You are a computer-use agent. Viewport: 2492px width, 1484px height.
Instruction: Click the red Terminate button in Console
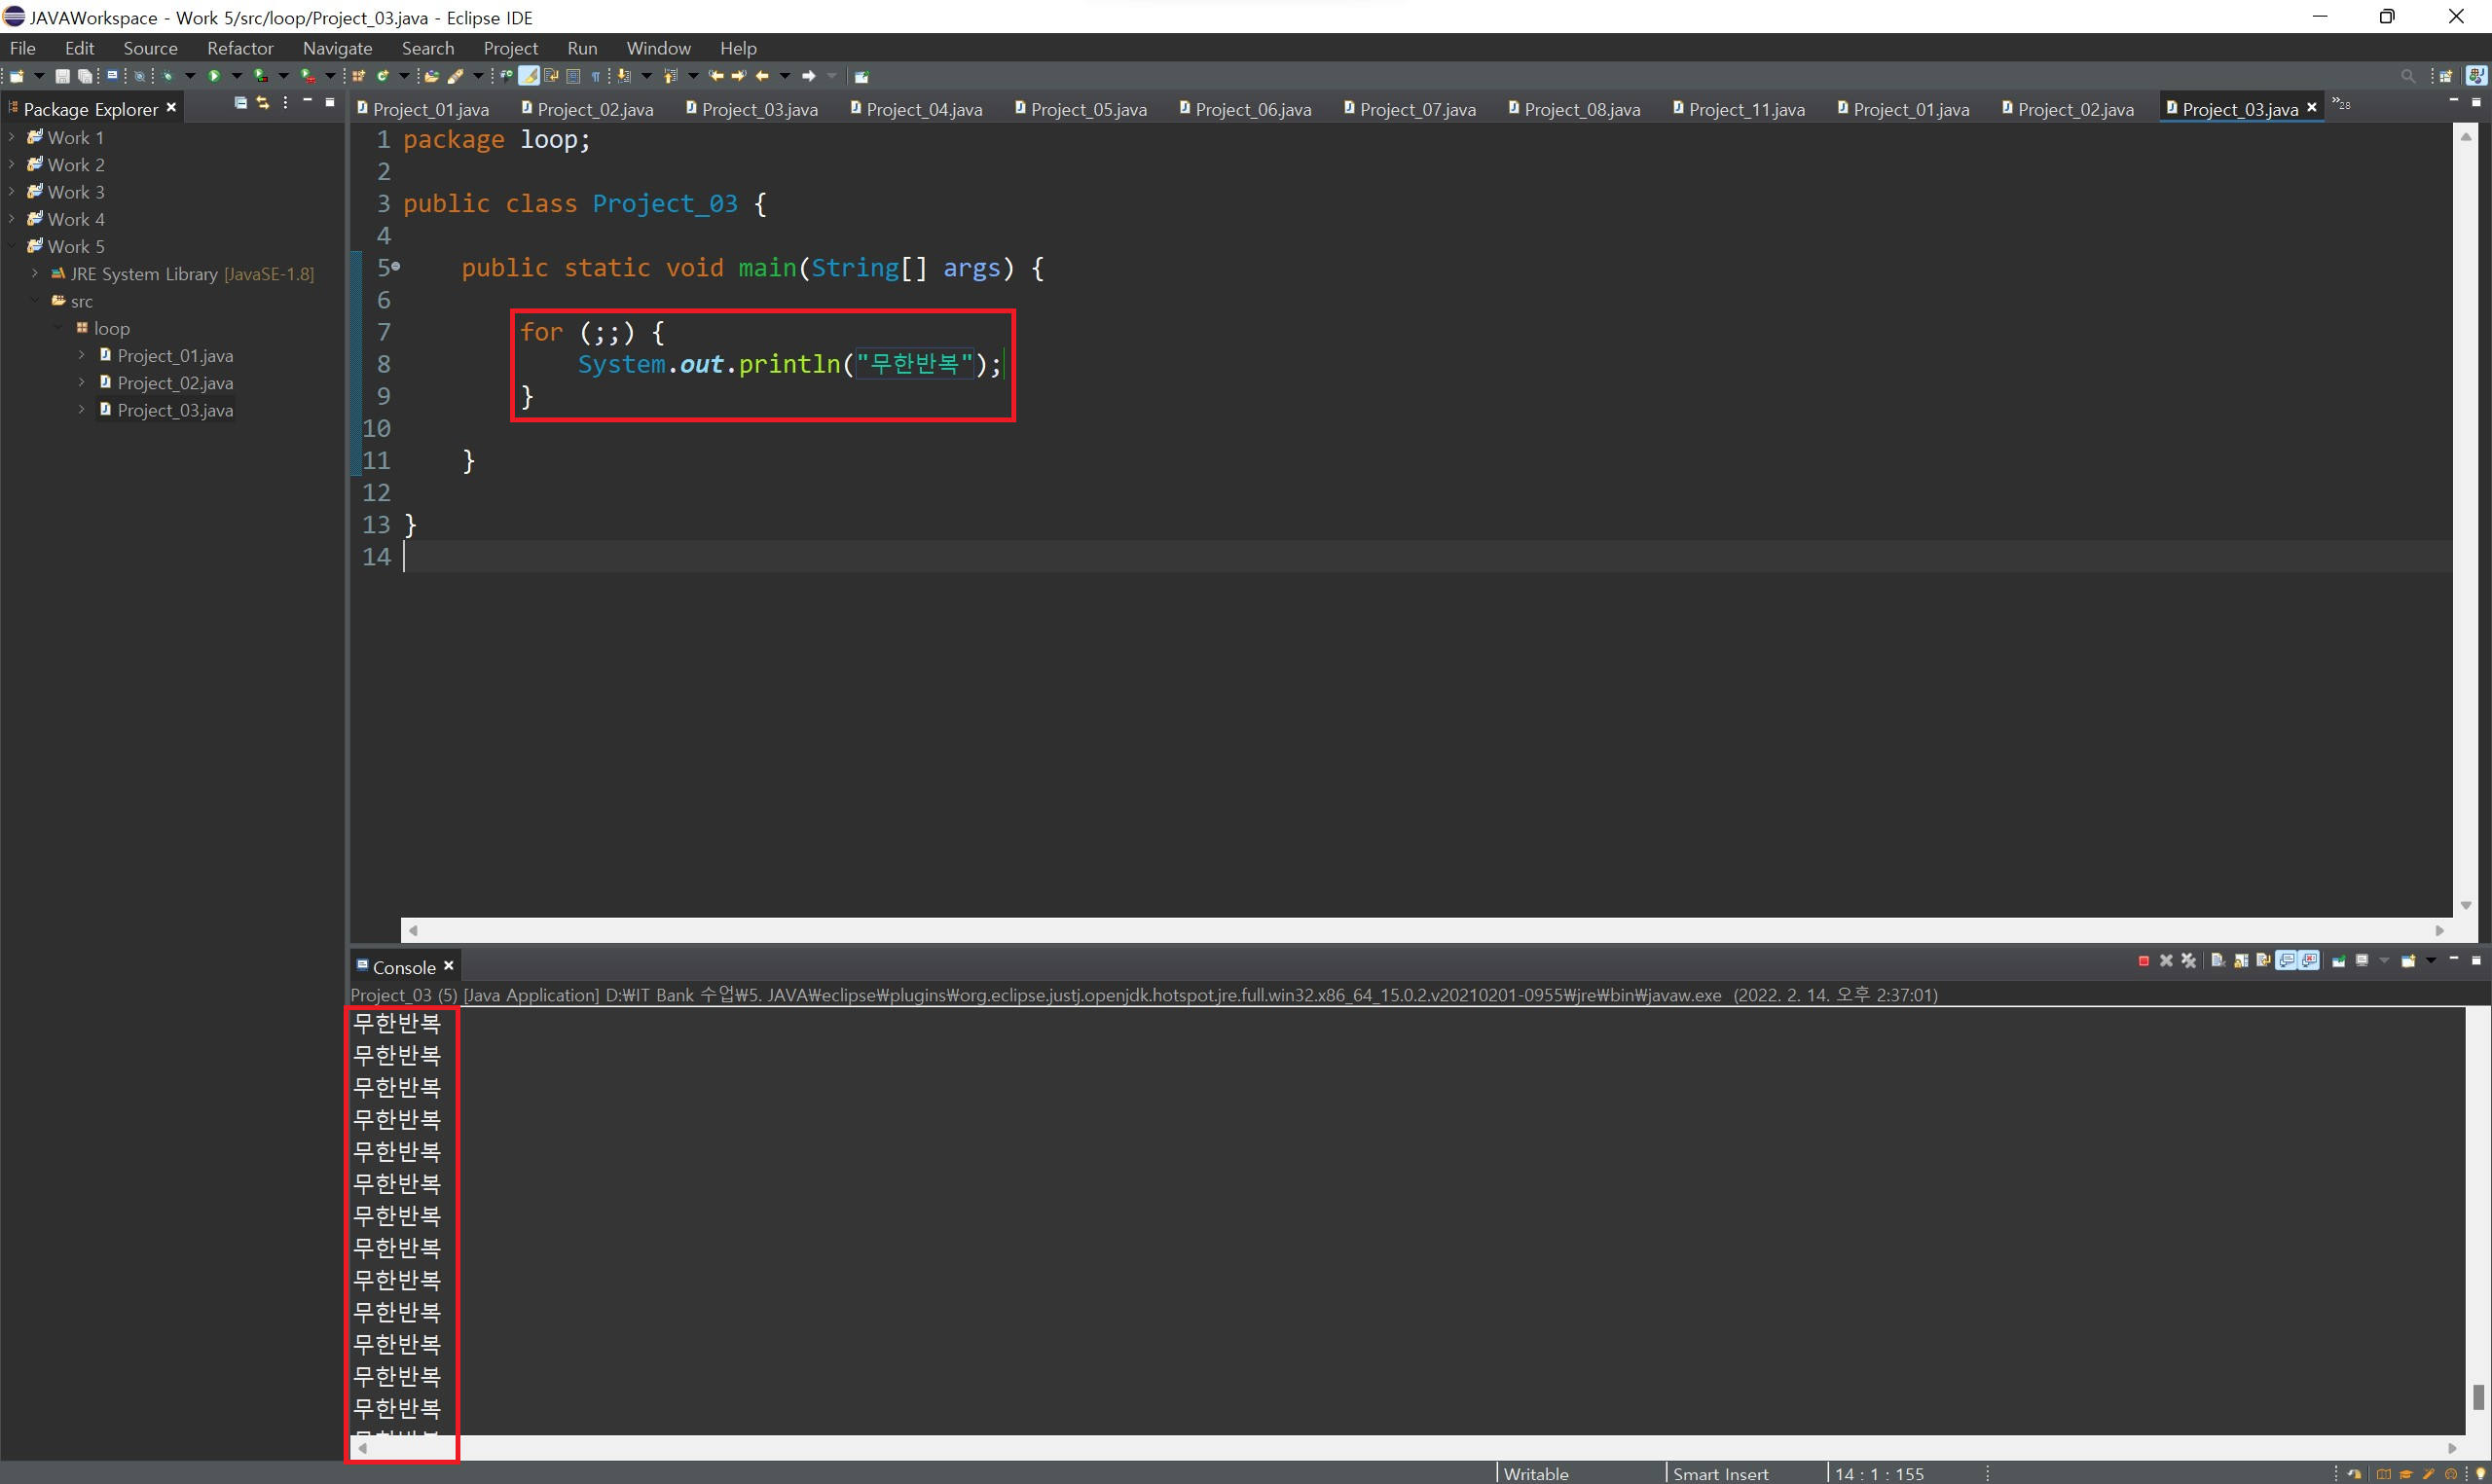(2143, 961)
